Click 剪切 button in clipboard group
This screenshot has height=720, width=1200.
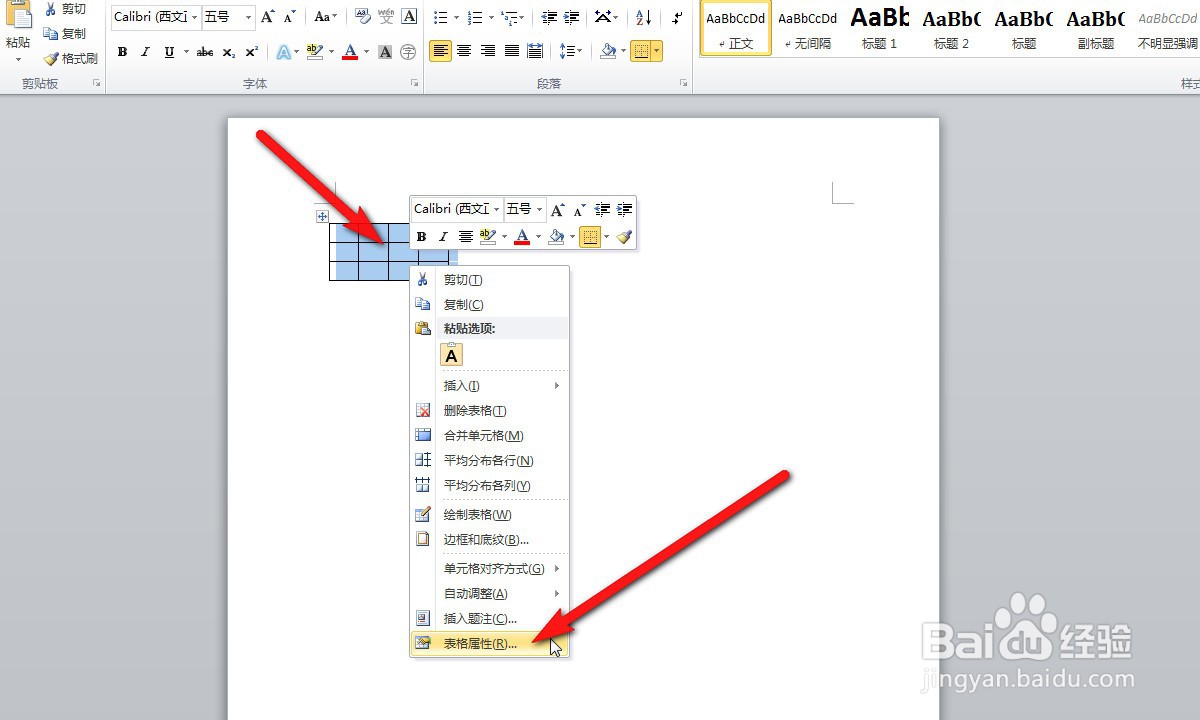click(x=66, y=9)
